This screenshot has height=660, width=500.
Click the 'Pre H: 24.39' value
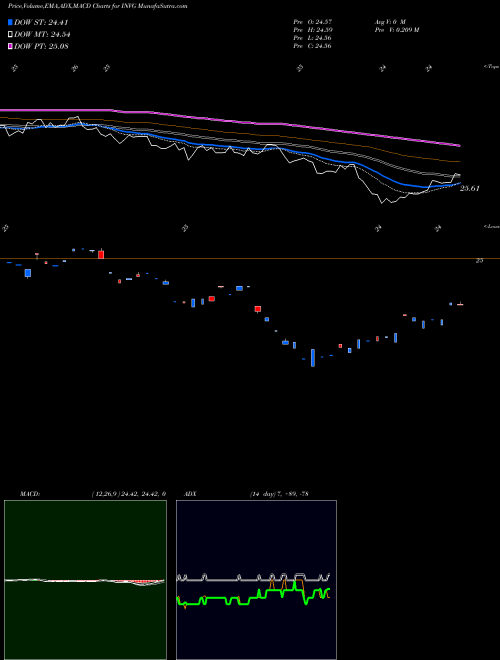coord(312,30)
